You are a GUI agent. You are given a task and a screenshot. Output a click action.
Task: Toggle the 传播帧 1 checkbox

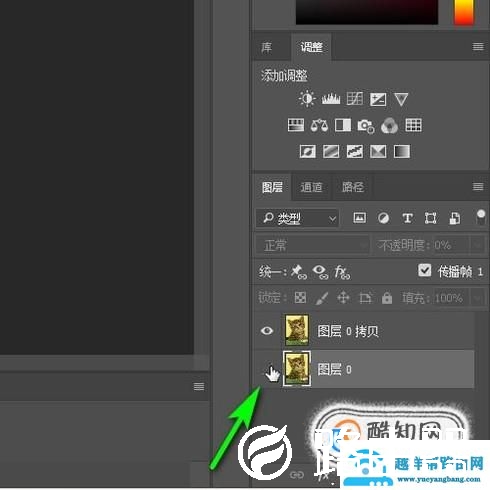[424, 270]
